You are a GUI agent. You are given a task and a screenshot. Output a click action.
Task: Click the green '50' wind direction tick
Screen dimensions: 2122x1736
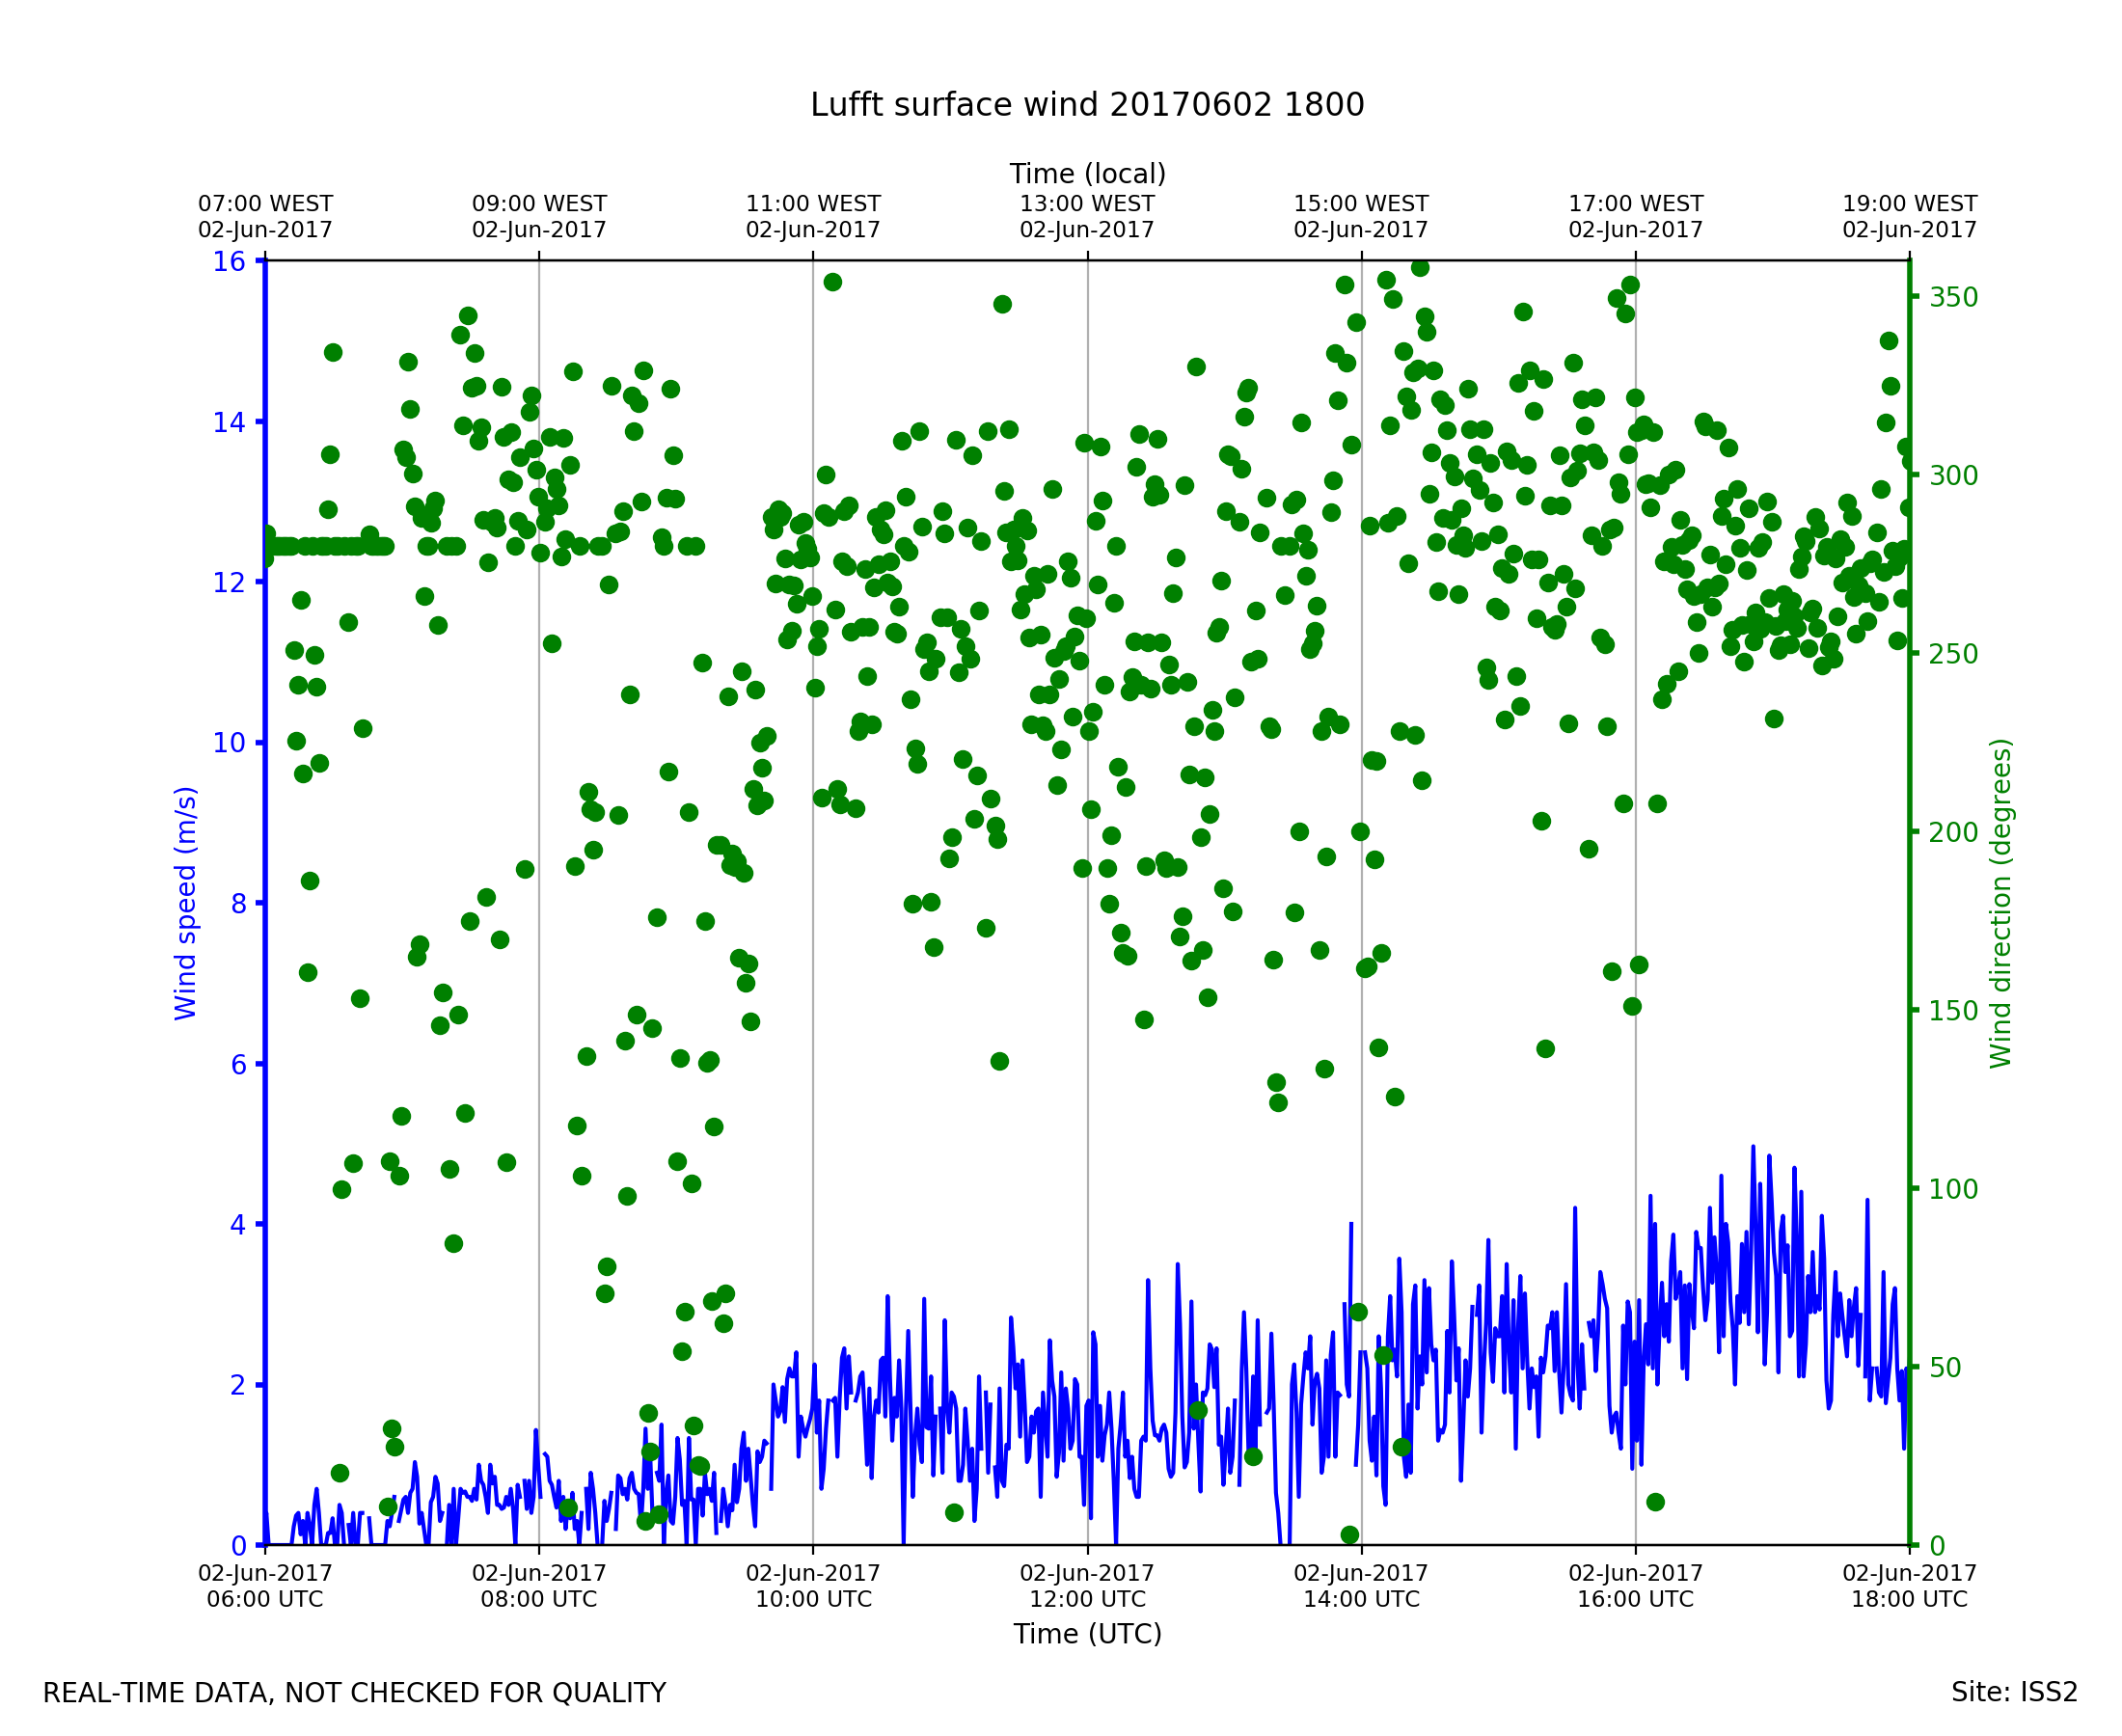coord(1947,1368)
